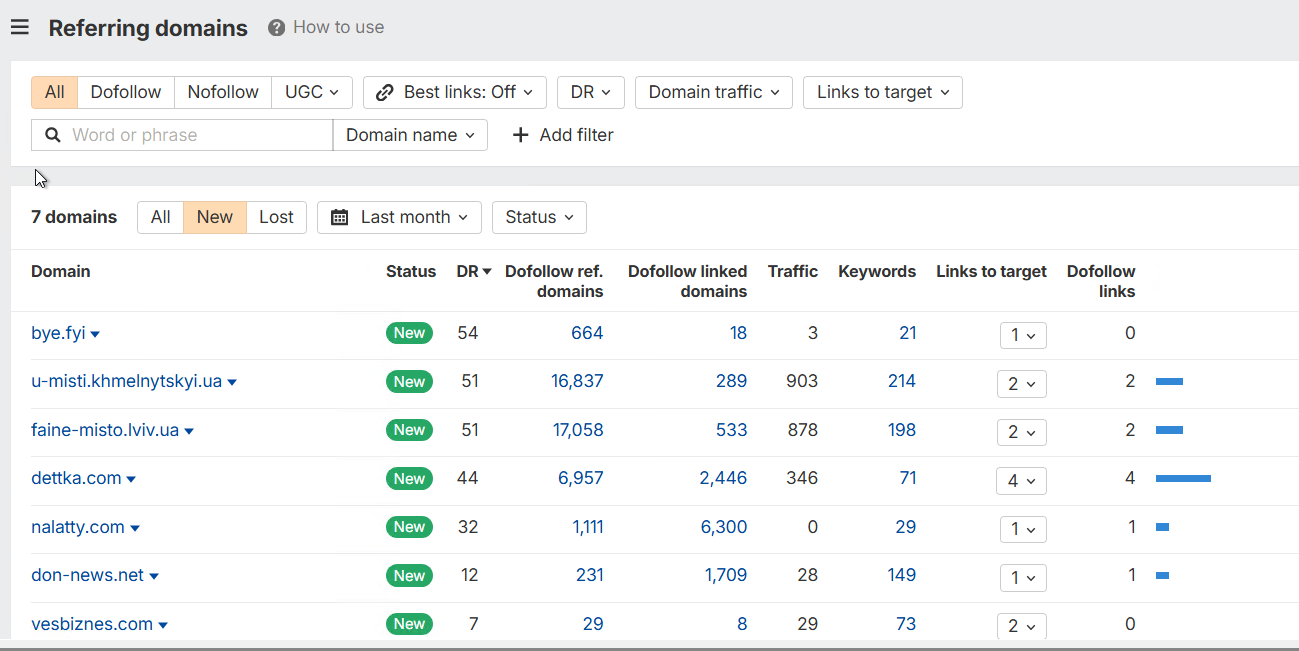This screenshot has height=651, width=1299.
Task: Select the Dofollow link type filter
Action: [126, 92]
